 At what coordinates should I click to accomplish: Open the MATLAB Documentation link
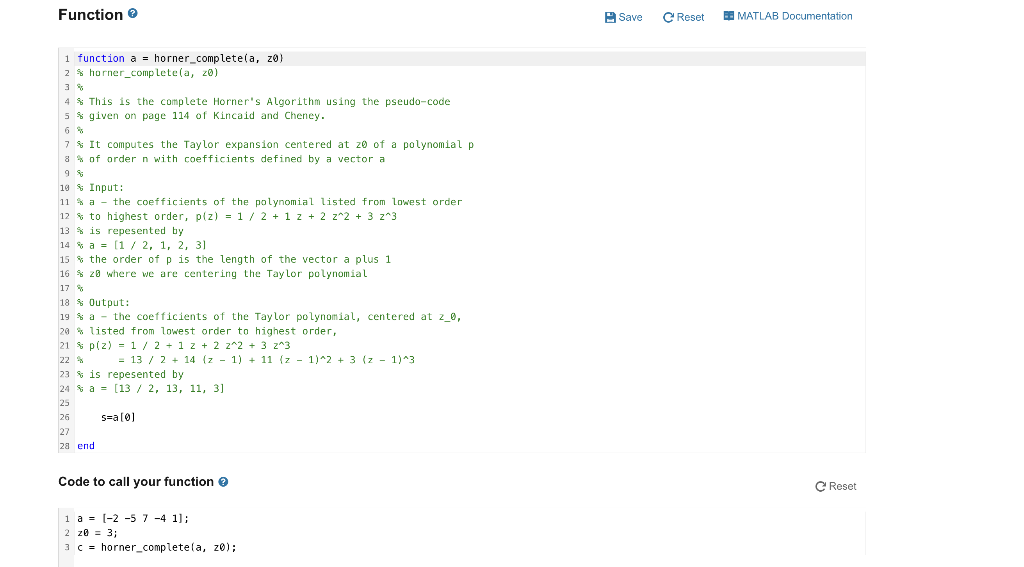click(x=788, y=16)
